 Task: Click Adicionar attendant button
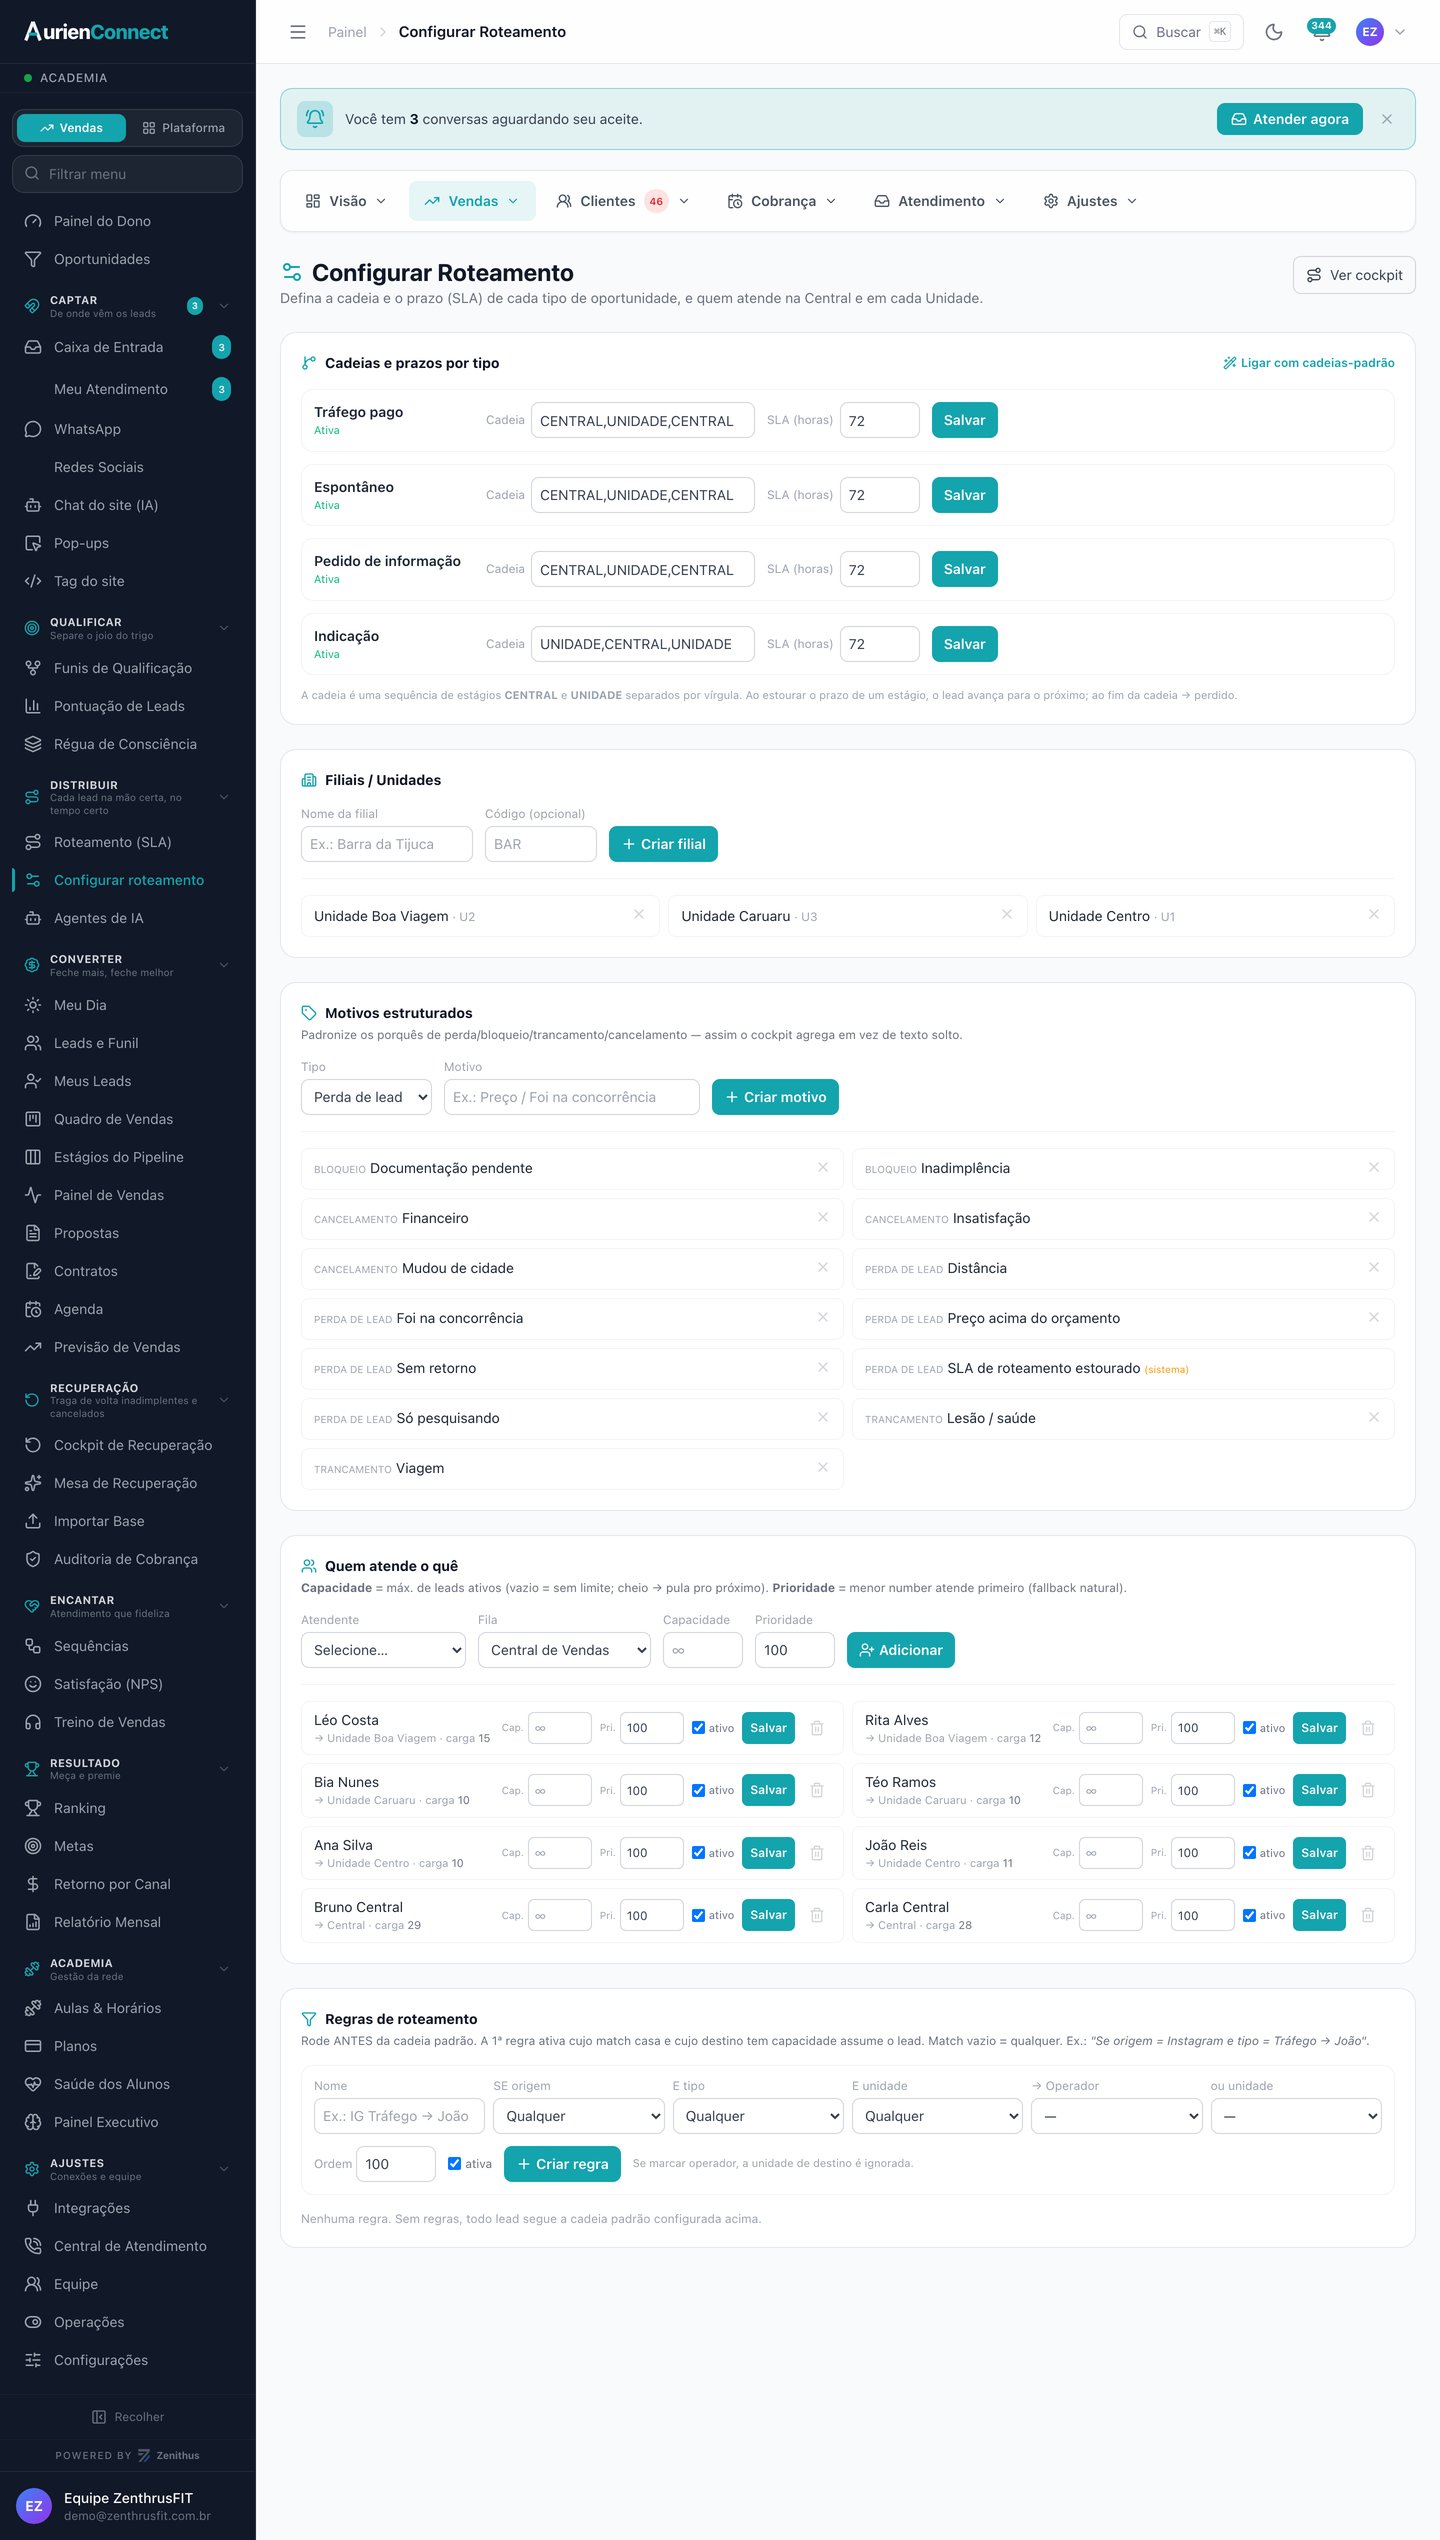click(x=900, y=1650)
